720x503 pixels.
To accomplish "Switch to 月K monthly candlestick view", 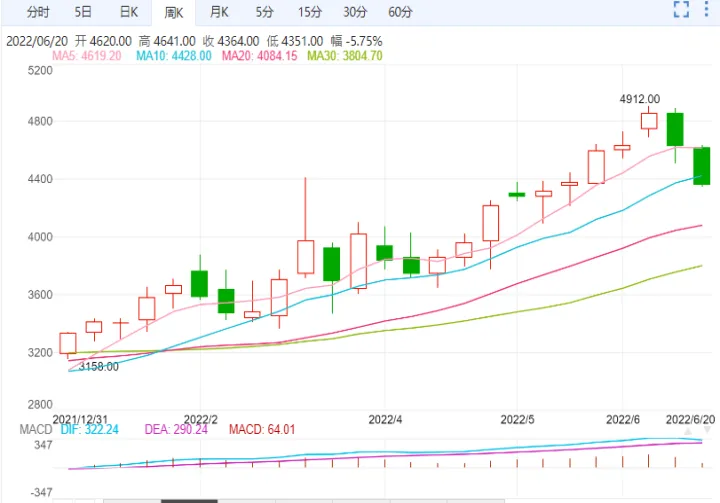I will click(x=218, y=12).
